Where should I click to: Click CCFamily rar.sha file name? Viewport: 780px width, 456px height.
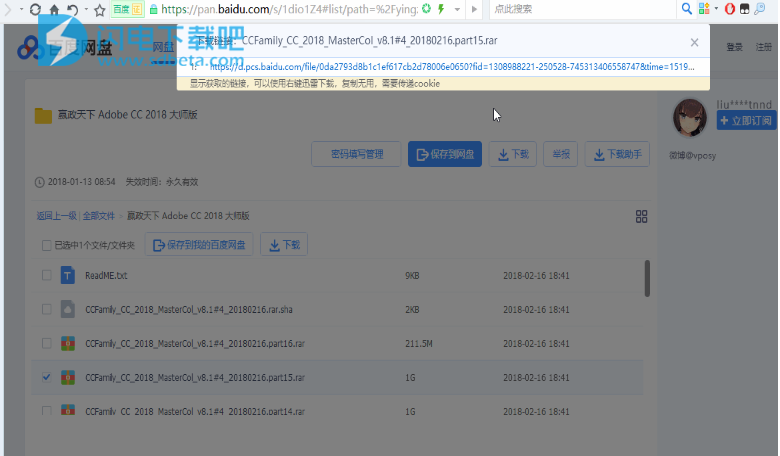pyautogui.click(x=189, y=309)
